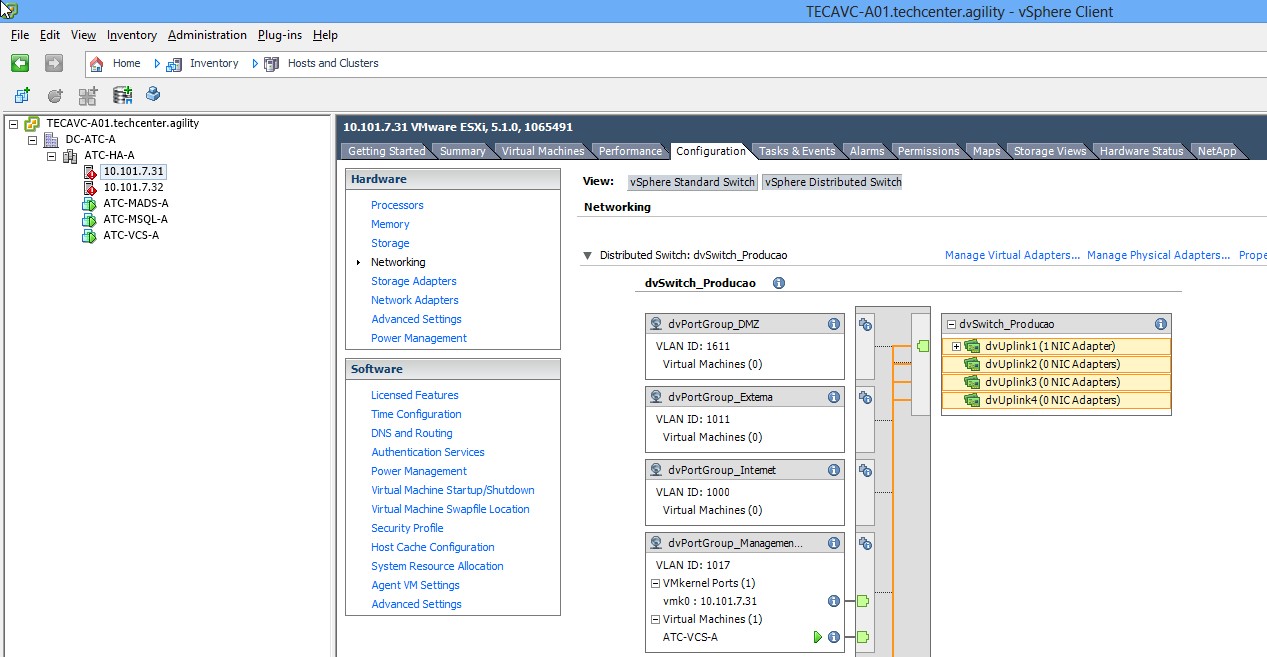Screen dimensions: 1267x657
Task: Click info icon for dvPortGroup_DMZ
Action: click(x=833, y=324)
